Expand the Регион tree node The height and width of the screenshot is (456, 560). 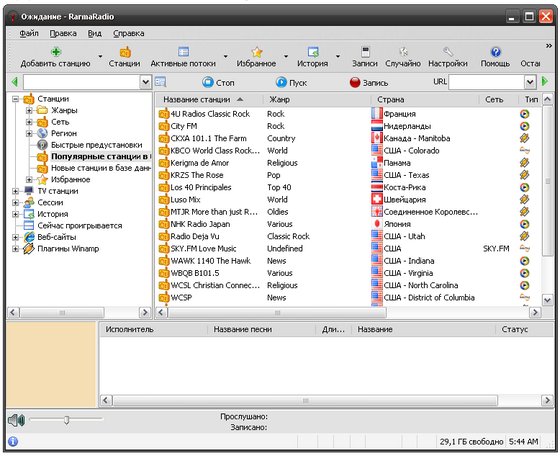point(29,134)
